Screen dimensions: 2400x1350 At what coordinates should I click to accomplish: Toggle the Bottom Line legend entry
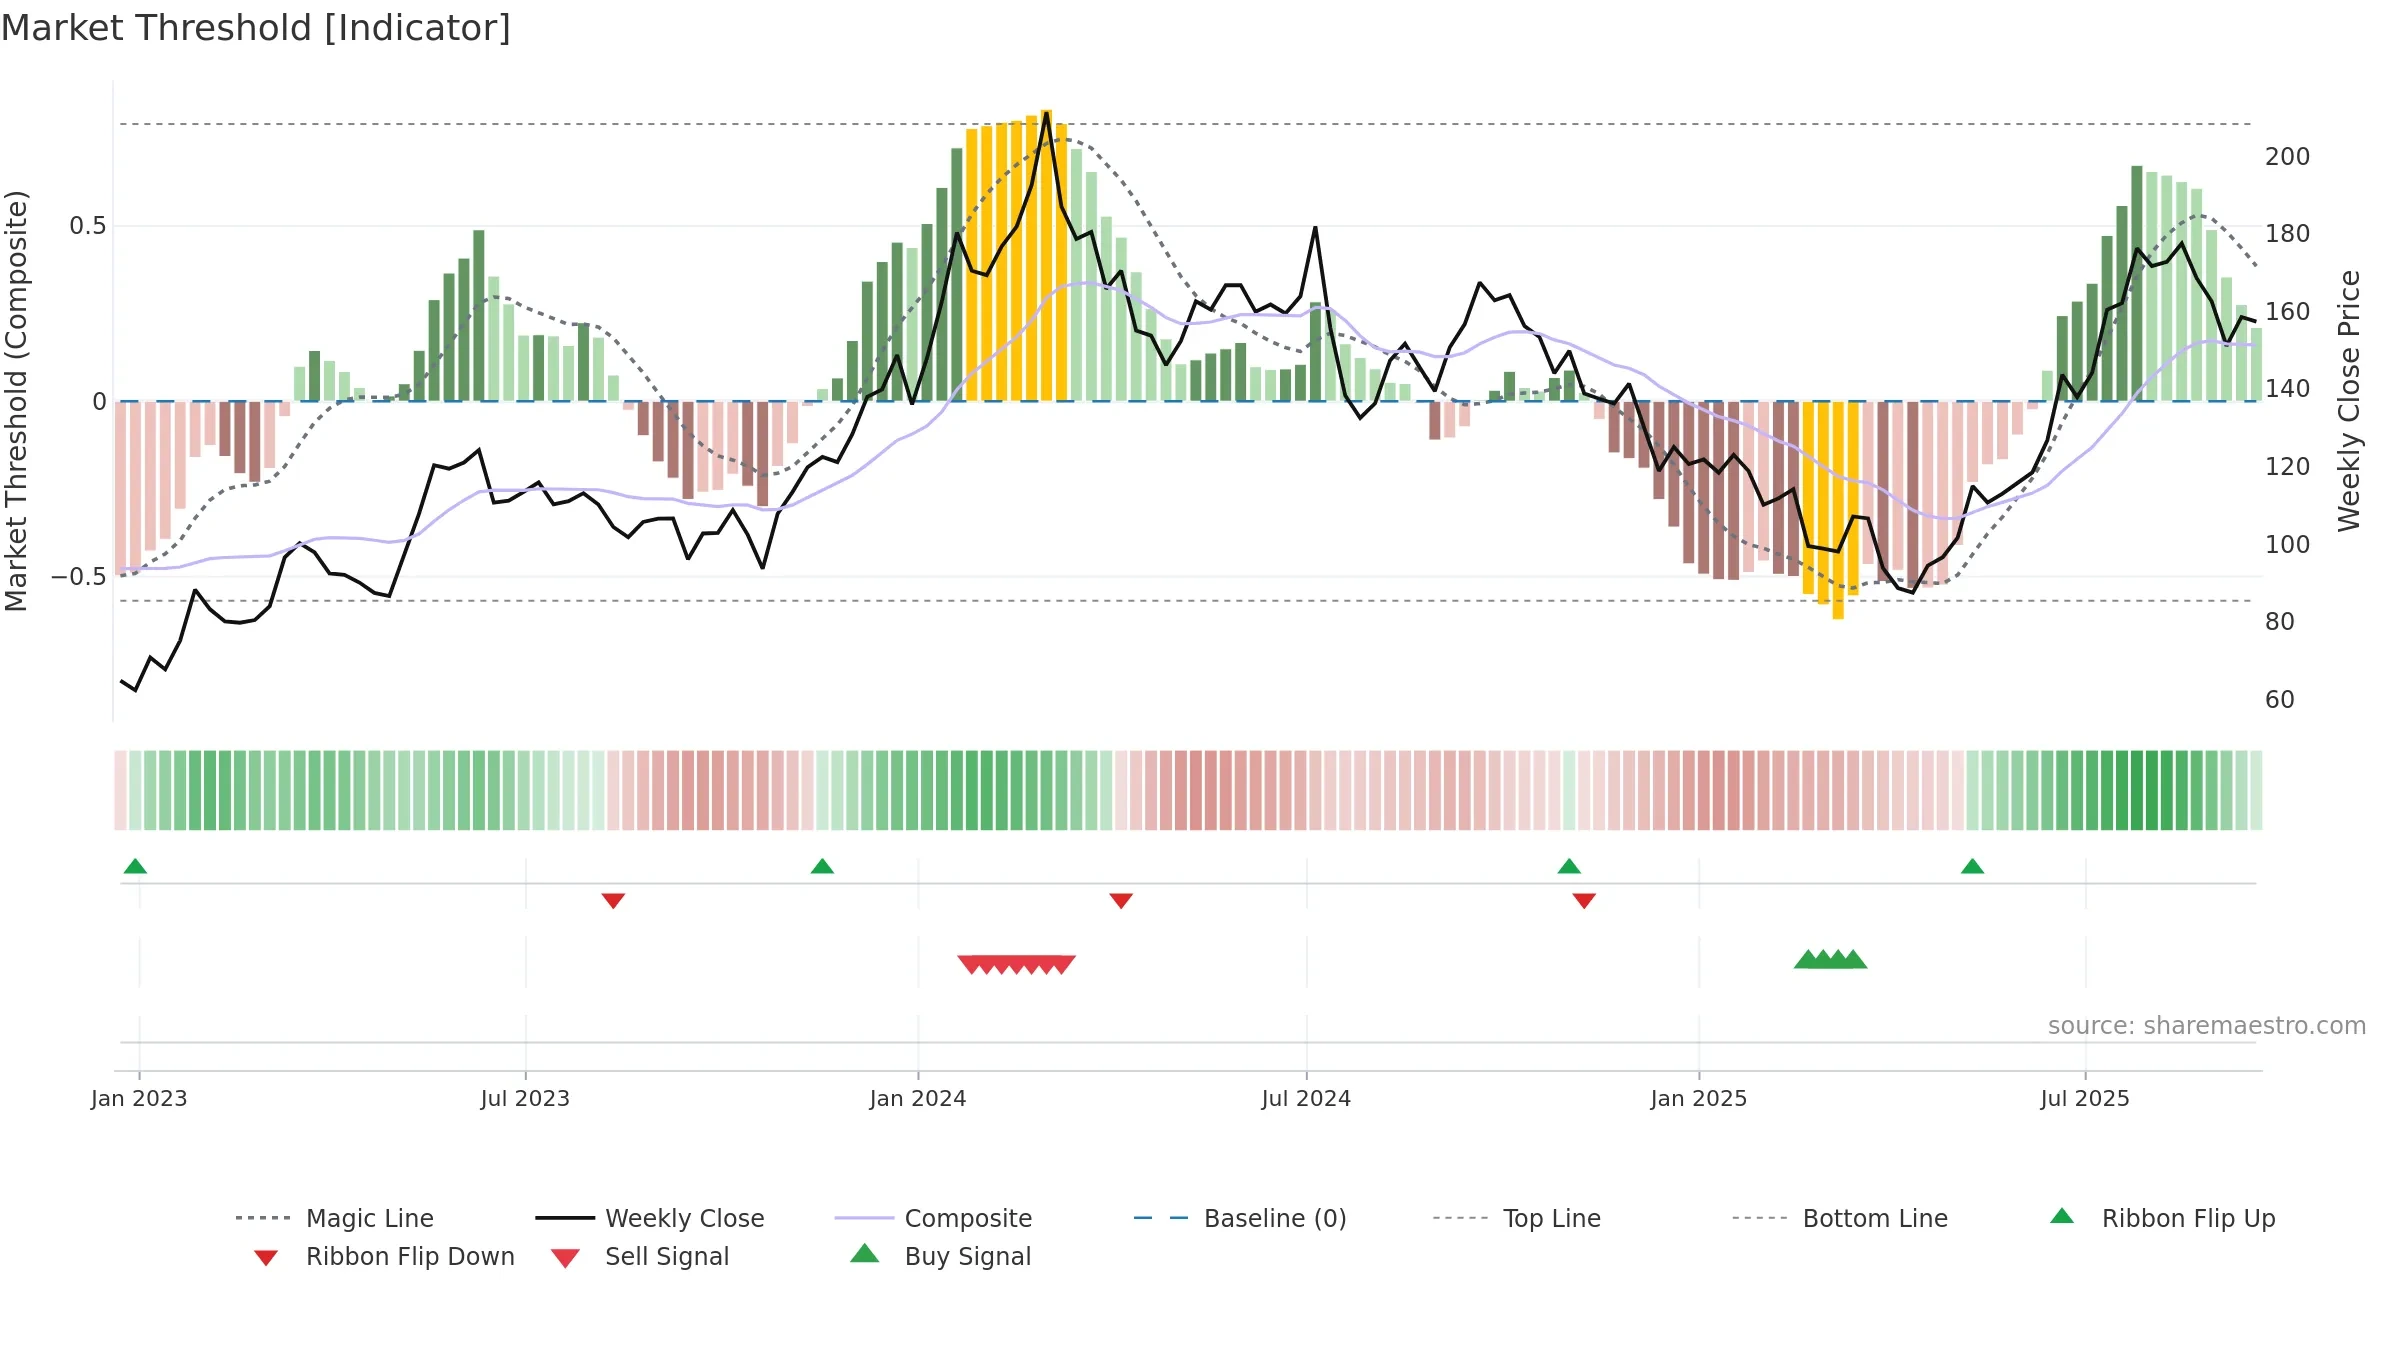point(1840,1218)
